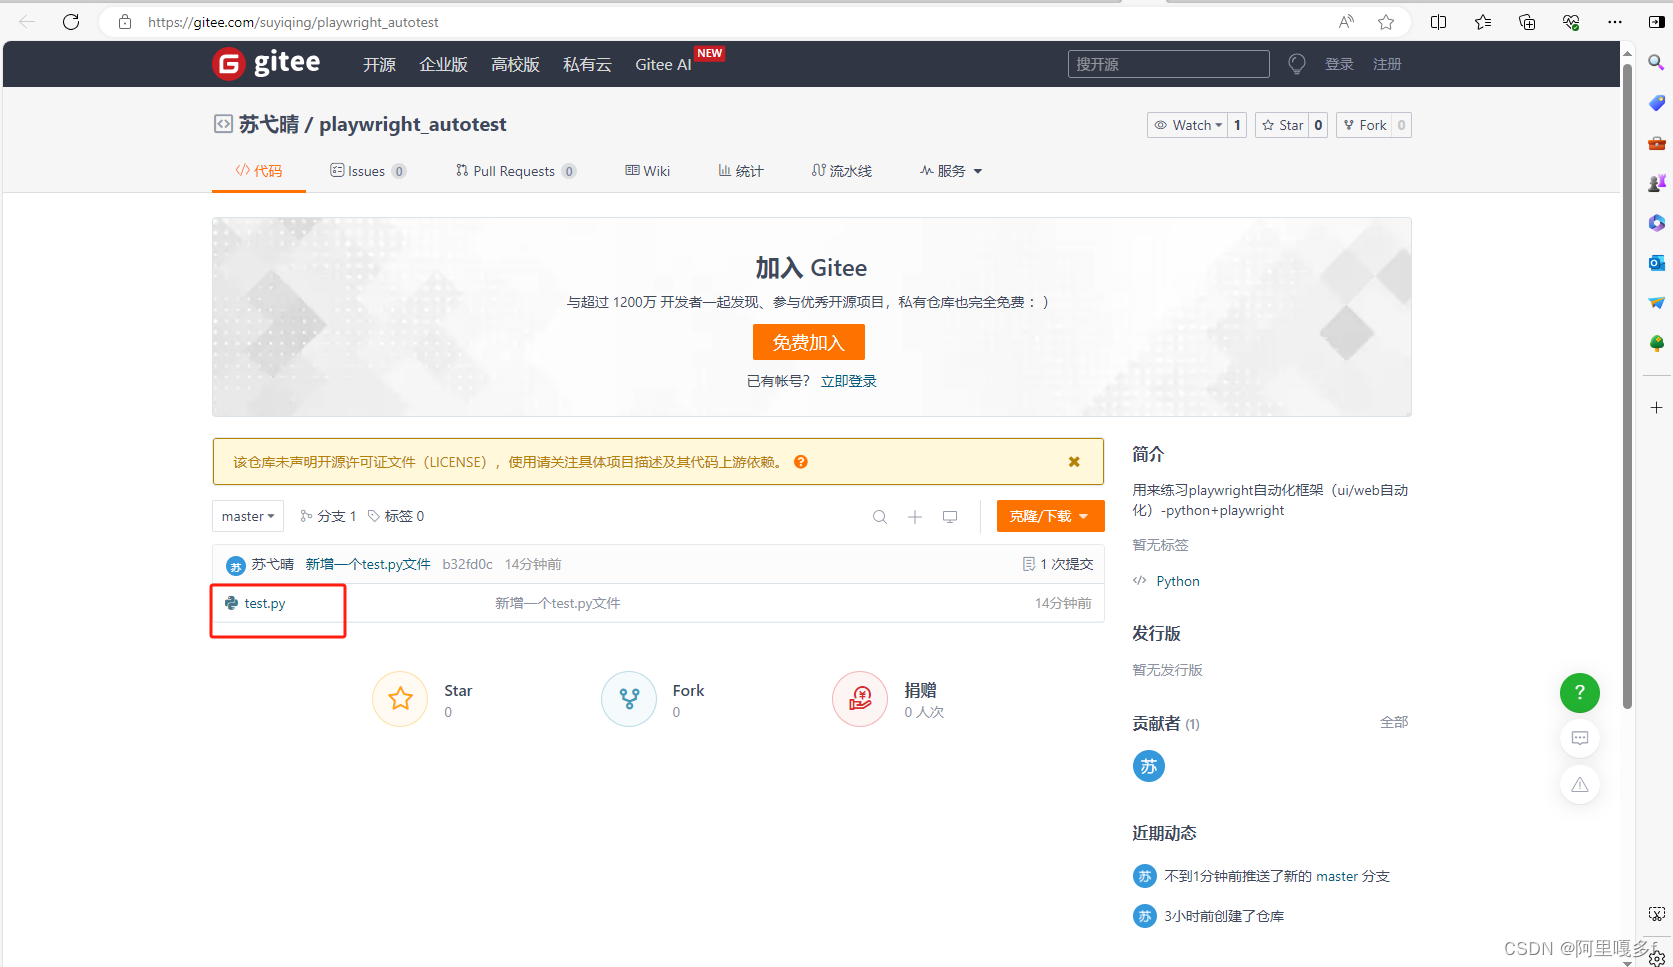Fork the repository

click(1364, 125)
